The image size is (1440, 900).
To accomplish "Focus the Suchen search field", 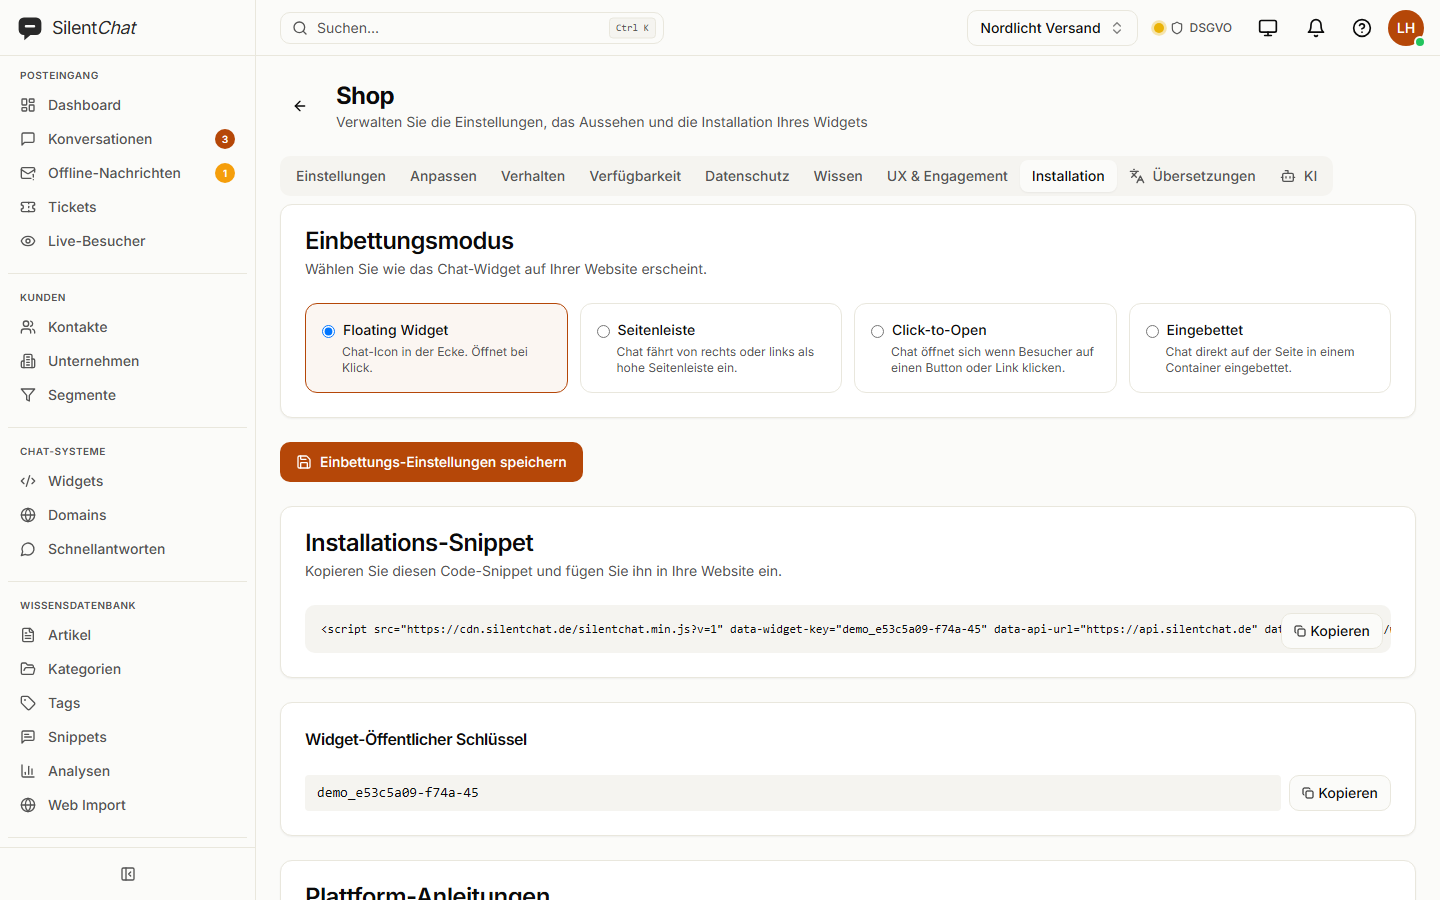I will coord(472,28).
